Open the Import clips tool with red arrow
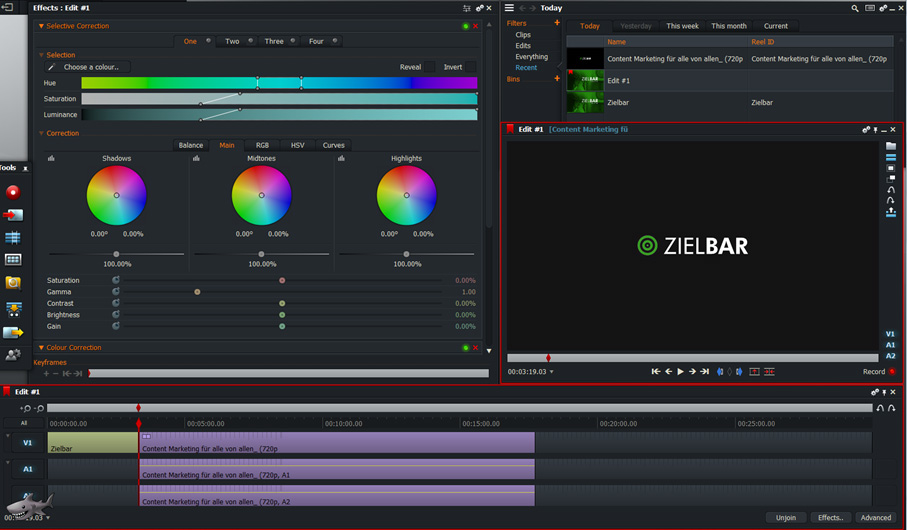This screenshot has width=907, height=530. pyautogui.click(x=13, y=215)
